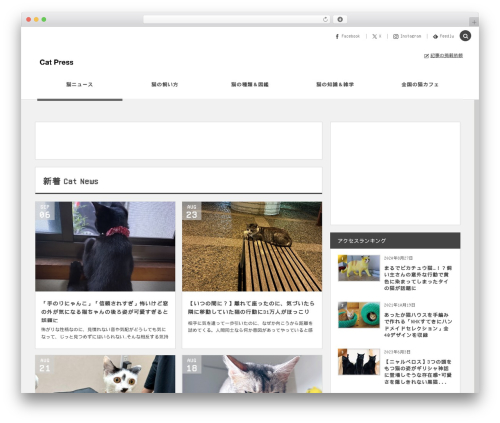Open the SEP 06 black cat article image
Image resolution: width=500 pixels, height=423 pixels.
click(105, 246)
